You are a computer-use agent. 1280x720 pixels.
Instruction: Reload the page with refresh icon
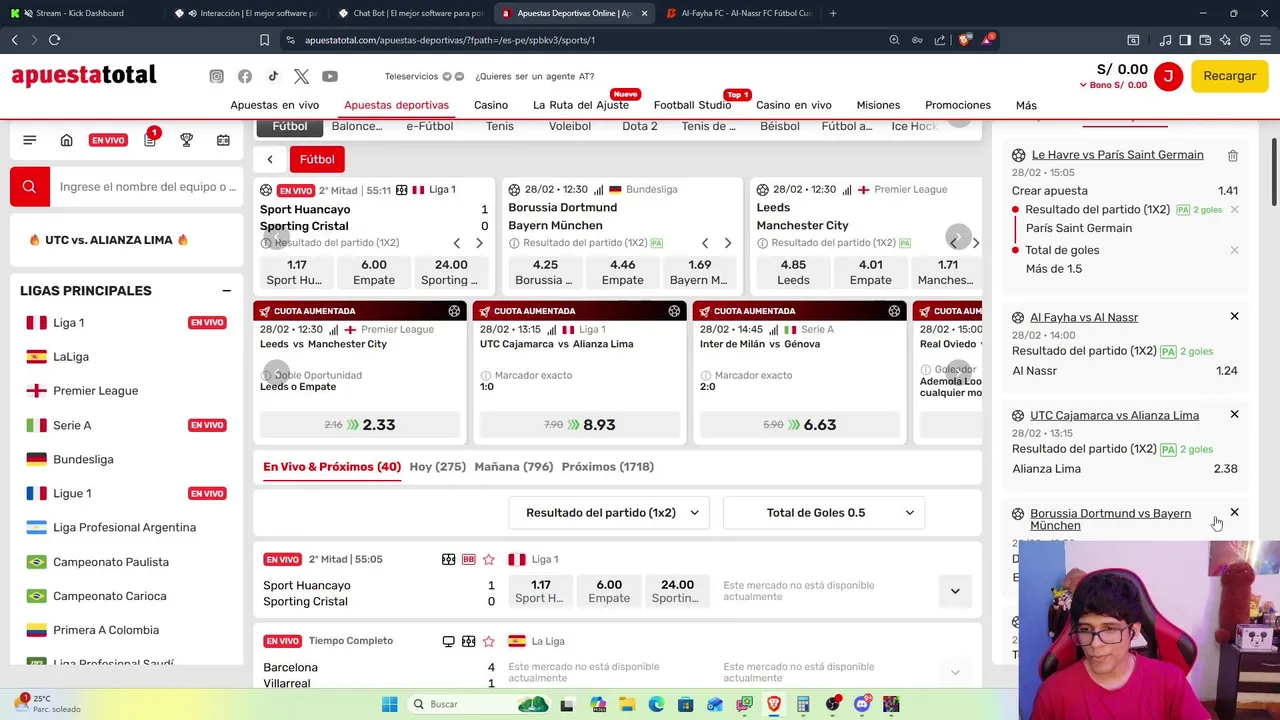(54, 40)
